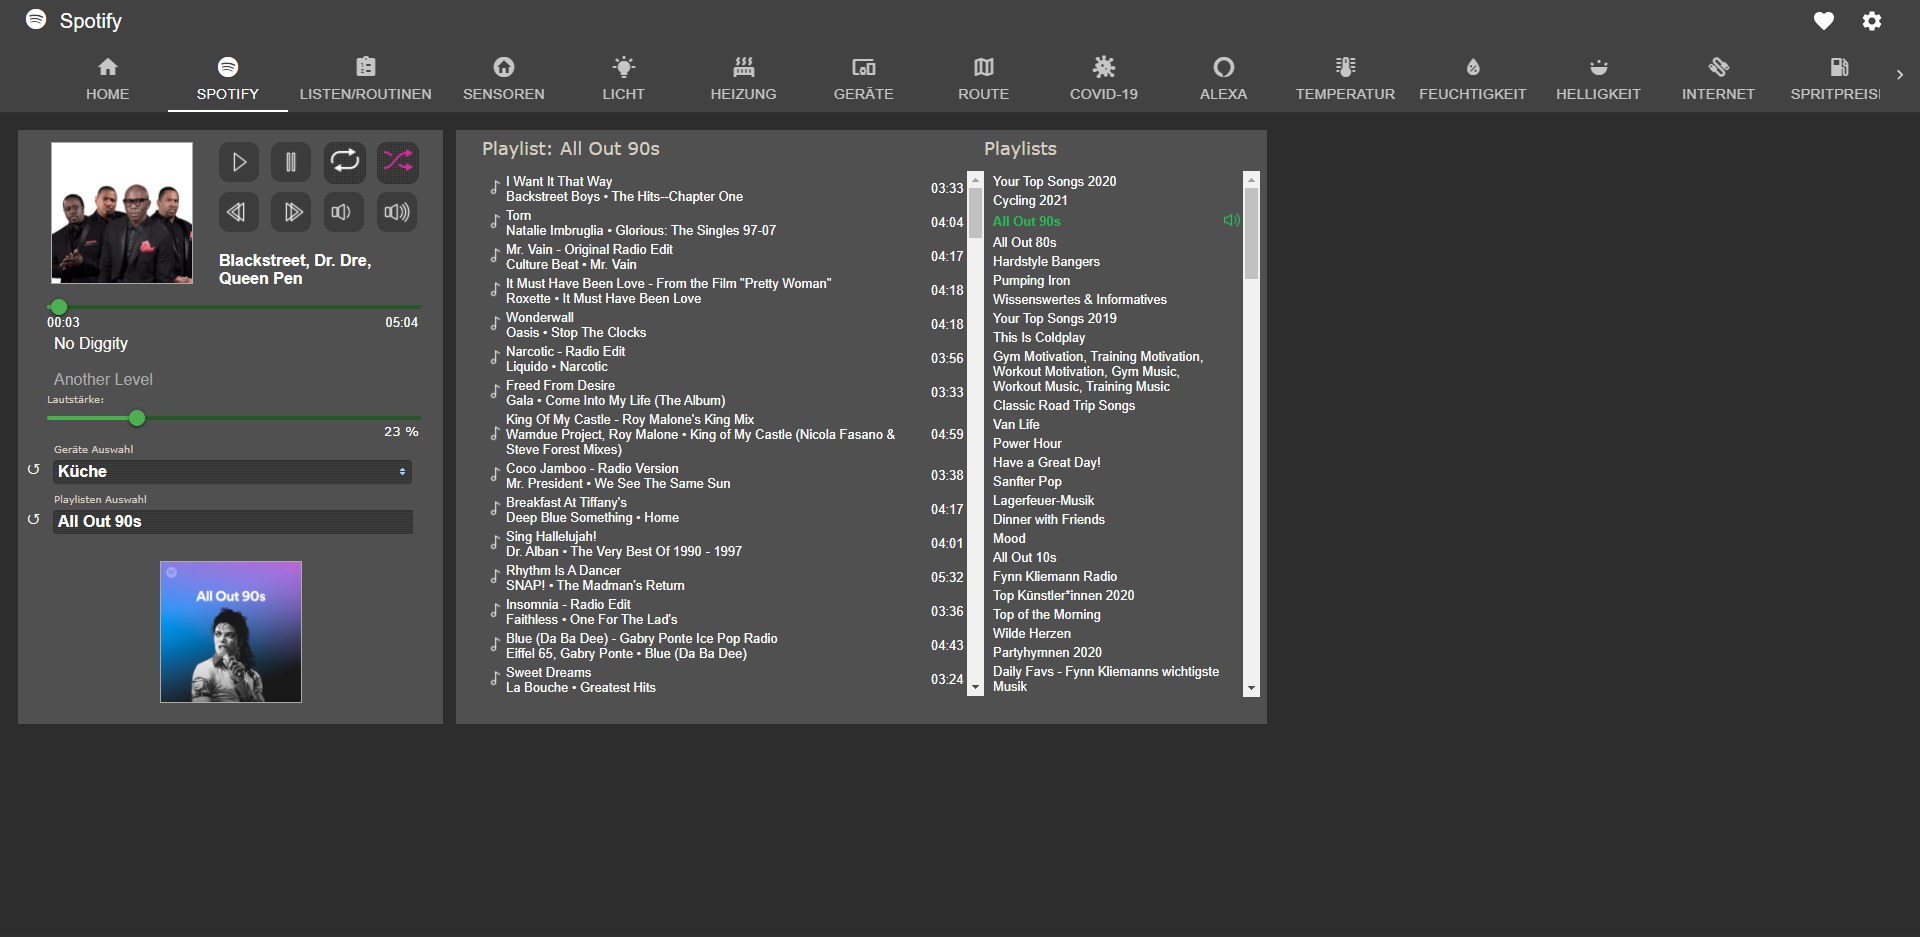This screenshot has width=1920, height=937.
Task: Open the Geräte Auswahl dropdown showing Küche
Action: click(232, 471)
